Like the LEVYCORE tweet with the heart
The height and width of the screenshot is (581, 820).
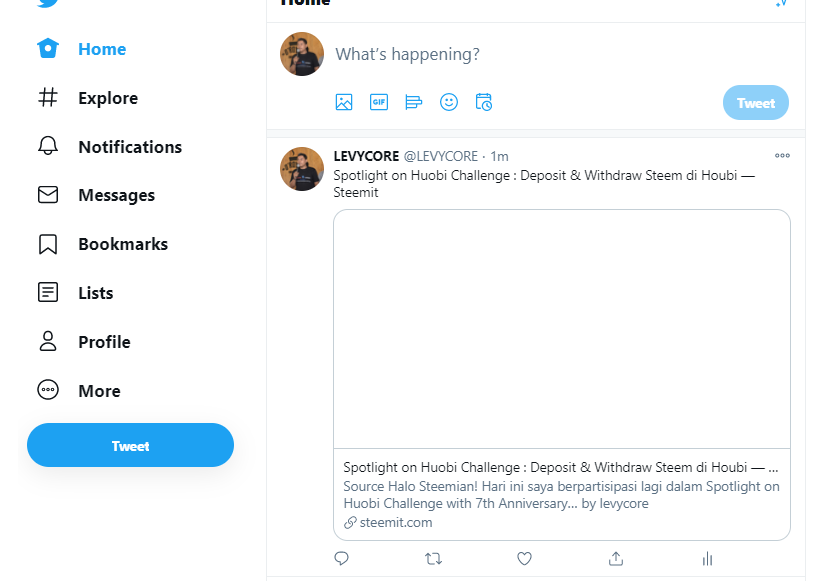[525, 559]
